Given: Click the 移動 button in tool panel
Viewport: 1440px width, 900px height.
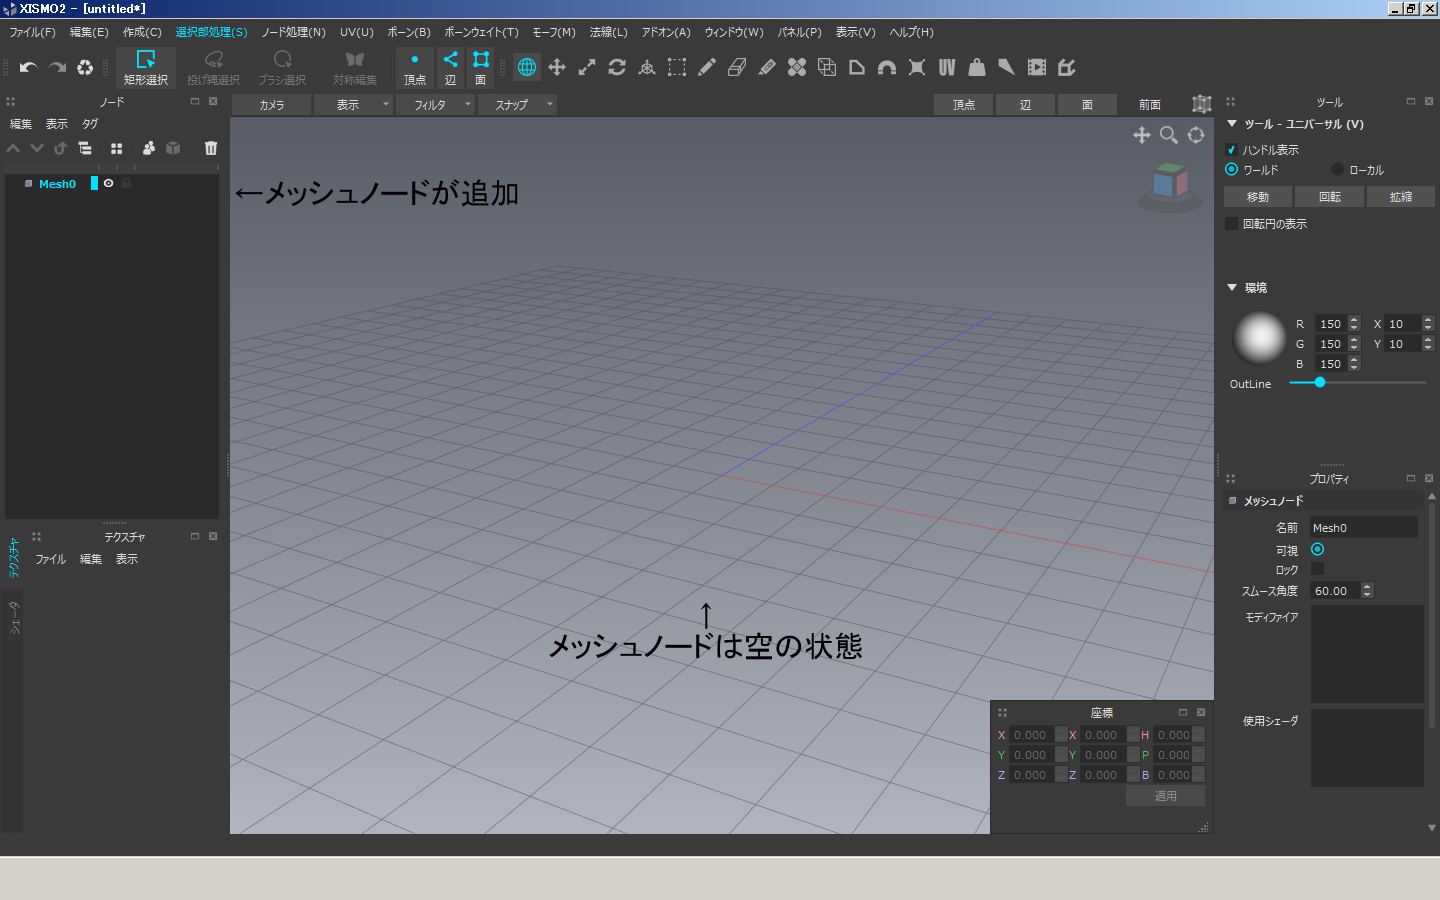Looking at the screenshot, I should pos(1258,196).
